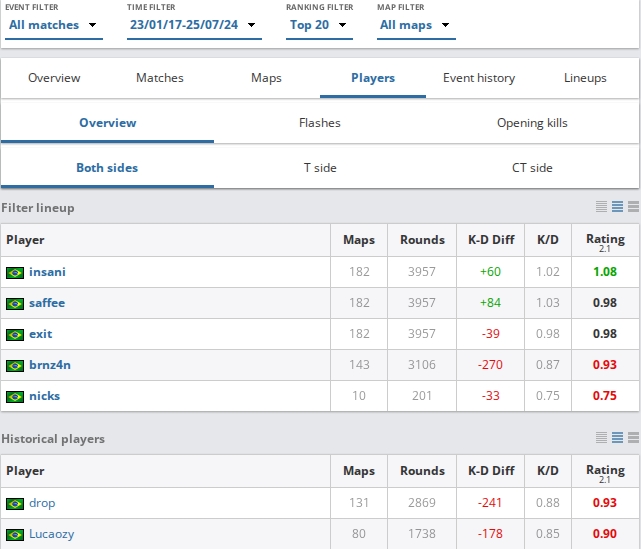
Task: Open the Event Filter 'All matches' dropdown
Action: (x=54, y=25)
